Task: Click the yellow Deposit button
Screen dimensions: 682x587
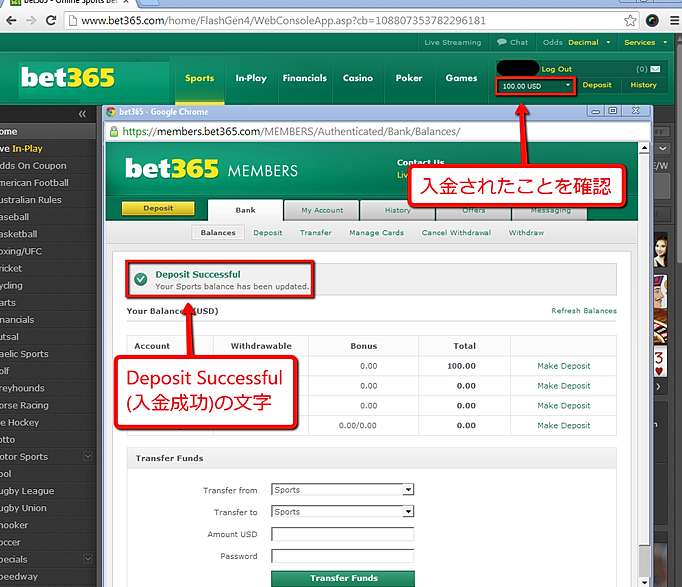Action: coord(158,208)
